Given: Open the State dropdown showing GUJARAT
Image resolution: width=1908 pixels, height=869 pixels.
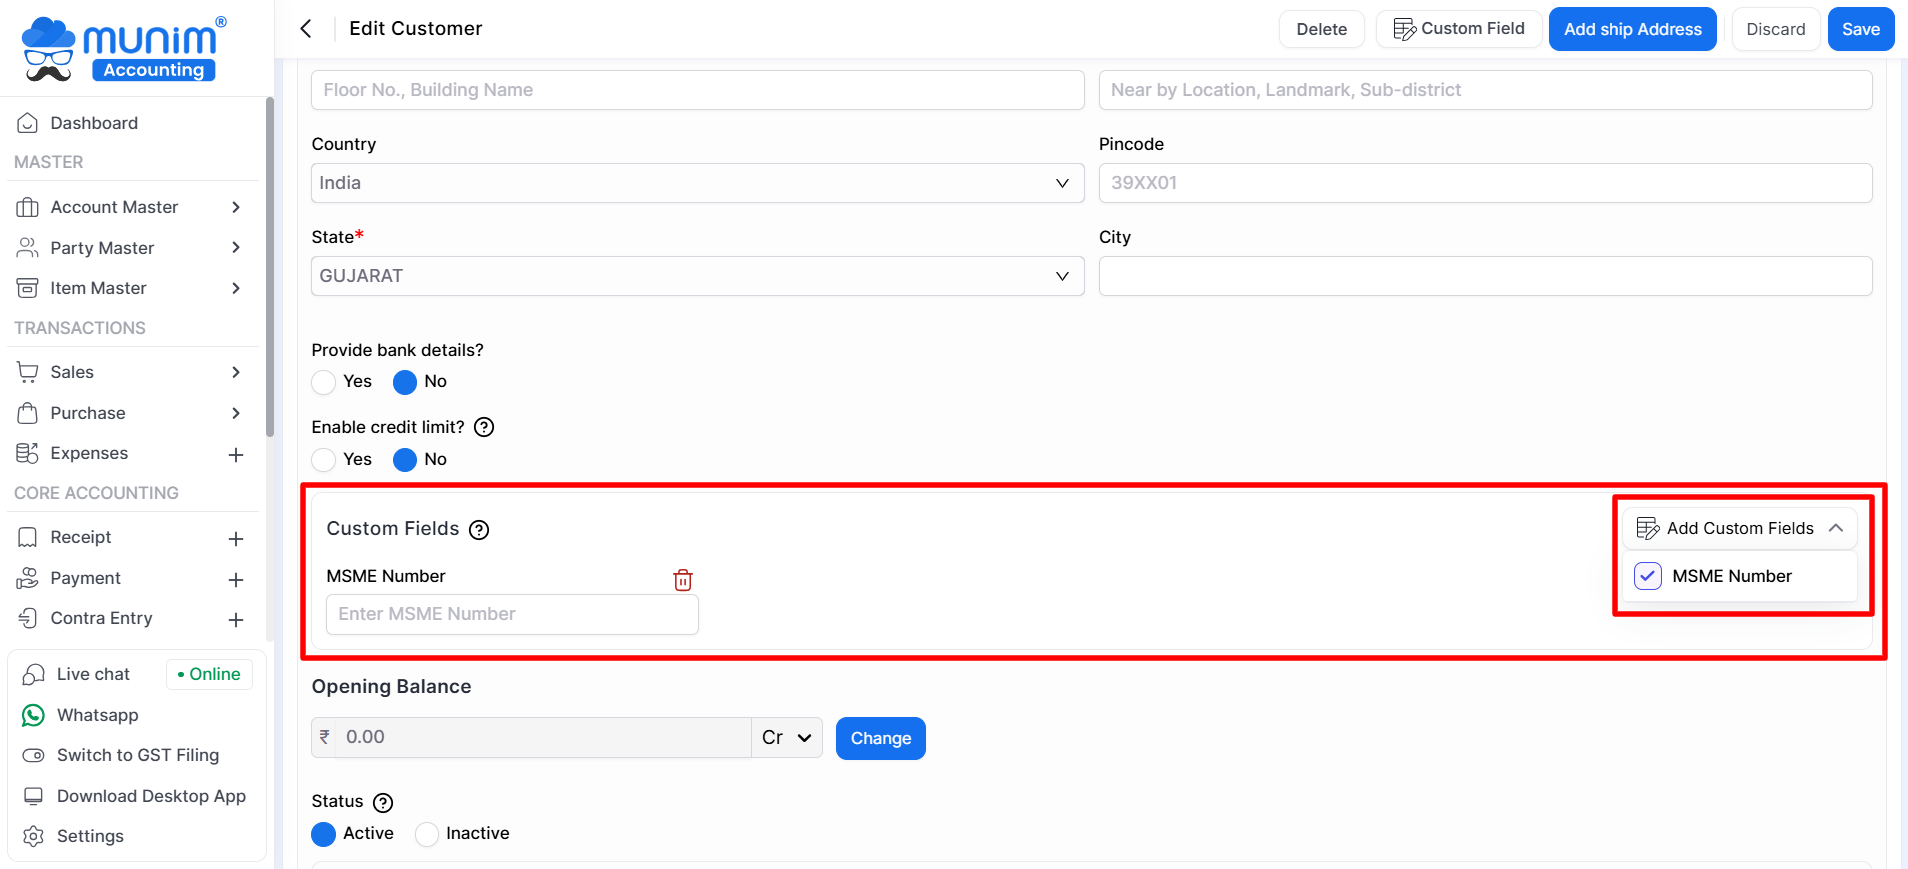Looking at the screenshot, I should coord(697,276).
